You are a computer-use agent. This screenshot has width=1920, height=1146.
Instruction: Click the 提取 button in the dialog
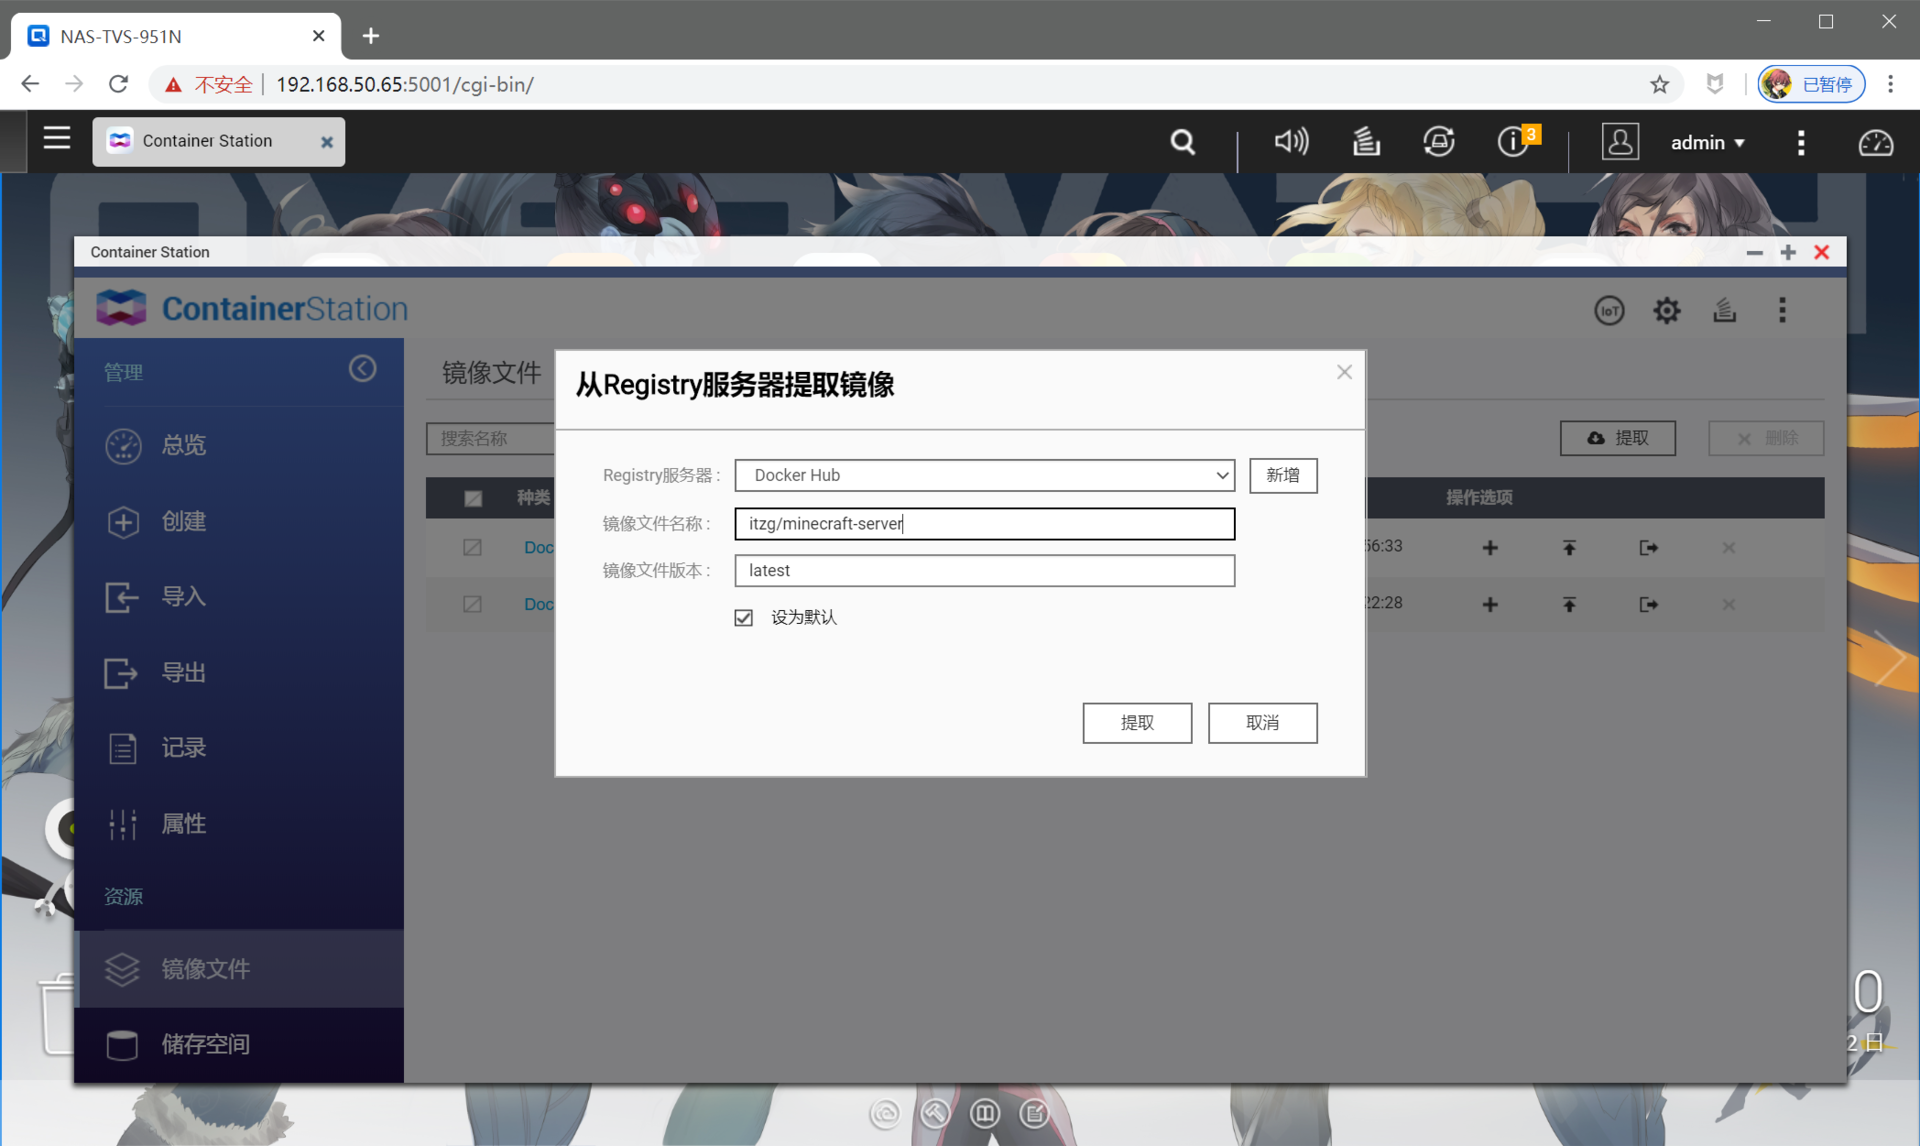coord(1137,723)
